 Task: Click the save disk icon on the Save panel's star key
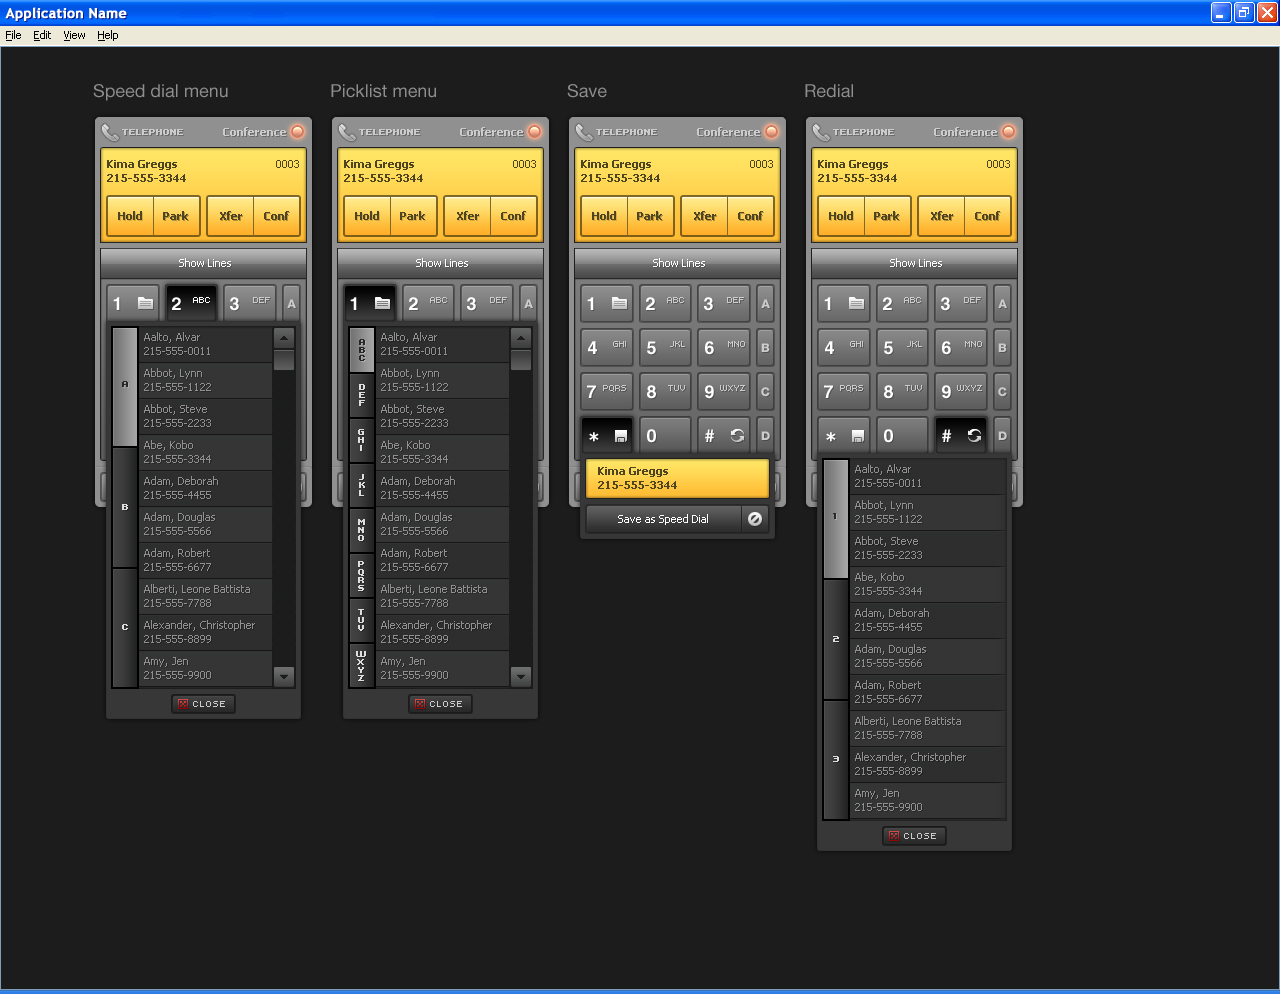(x=621, y=436)
